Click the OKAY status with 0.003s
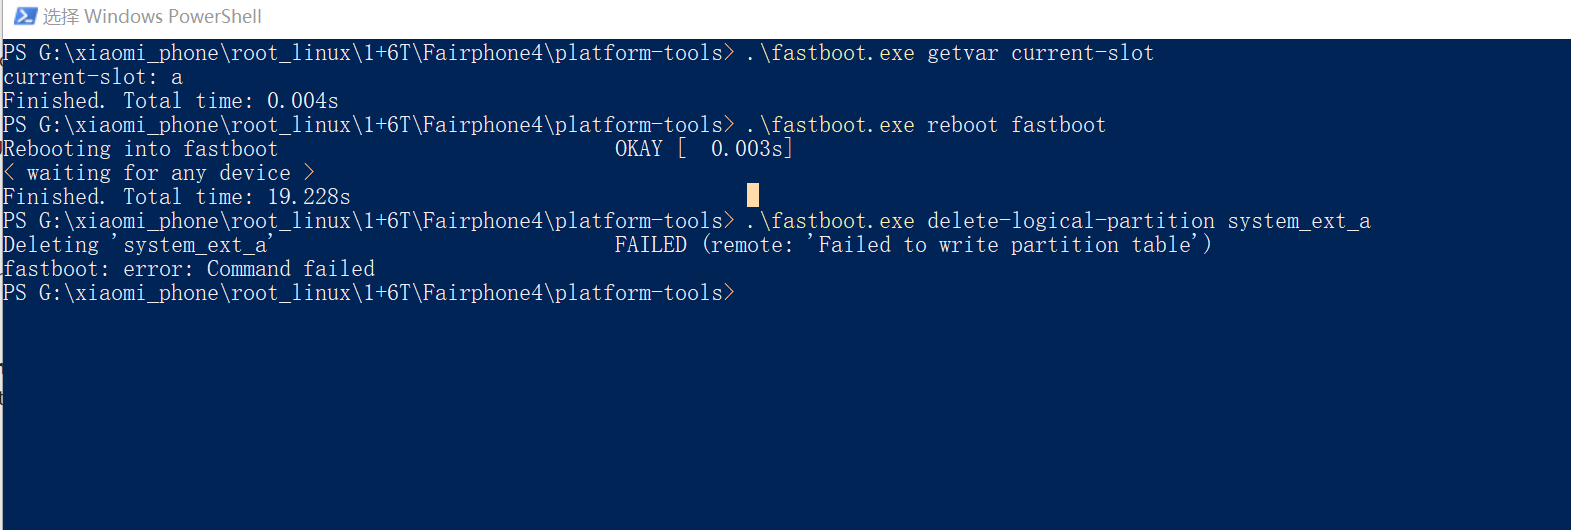Screen dimensions: 1571x530 click(704, 149)
